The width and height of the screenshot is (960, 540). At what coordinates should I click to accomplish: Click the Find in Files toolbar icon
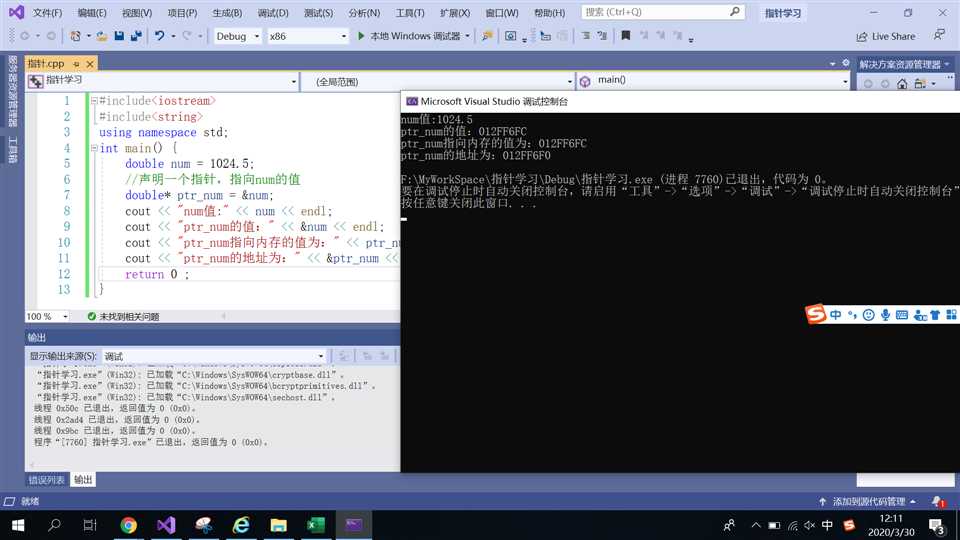pyautogui.click(x=487, y=36)
